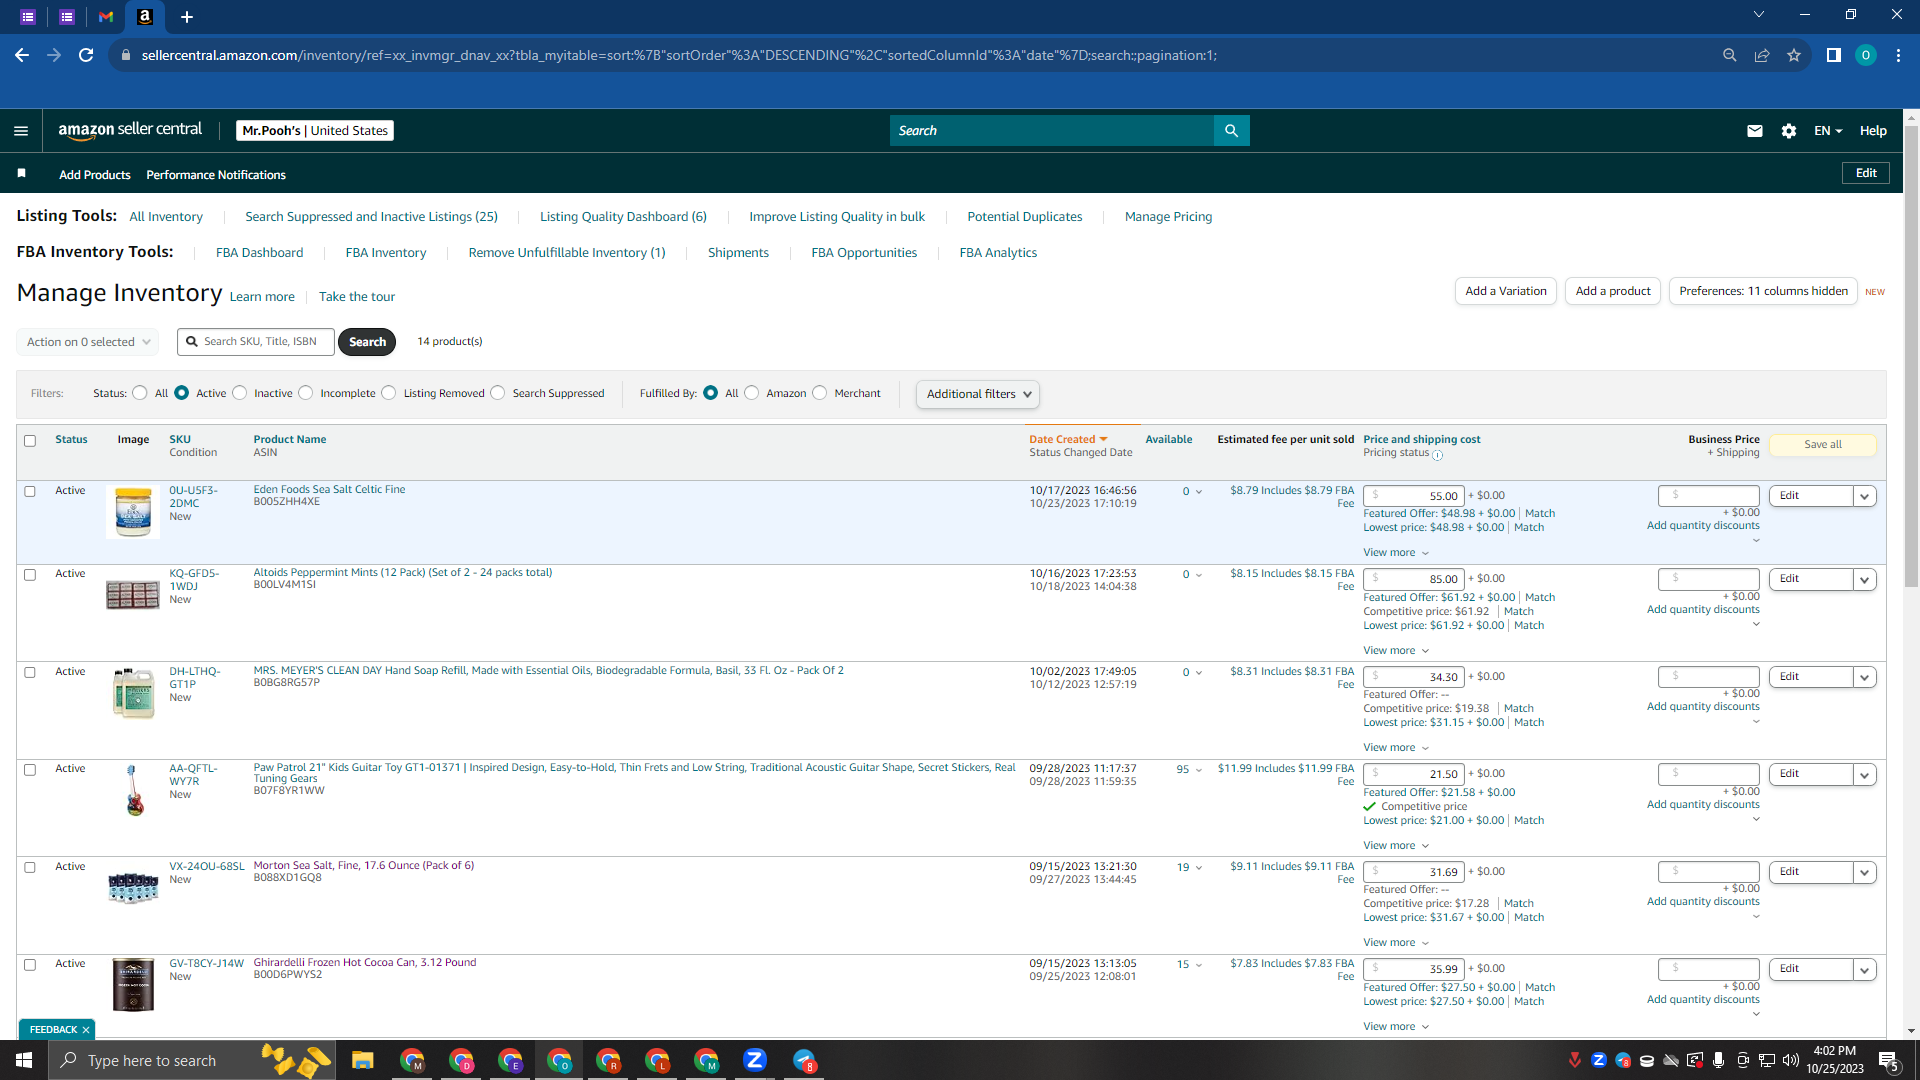This screenshot has height=1080, width=1920.
Task: Open Edit dropdown arrow for Paw Patrol row
Action: [1864, 774]
